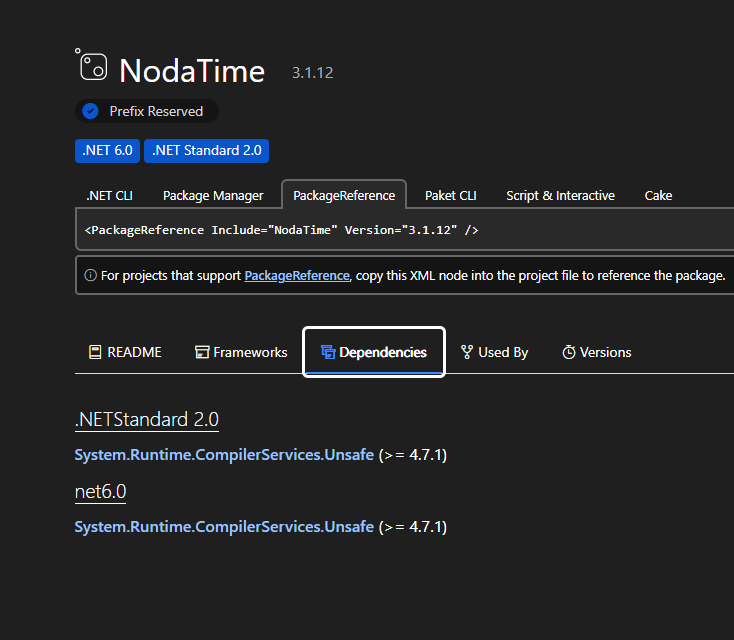The height and width of the screenshot is (640, 734).
Task: Open System.Runtime.CompilerServices.Unsafe link under net6.0
Action: pos(224,527)
